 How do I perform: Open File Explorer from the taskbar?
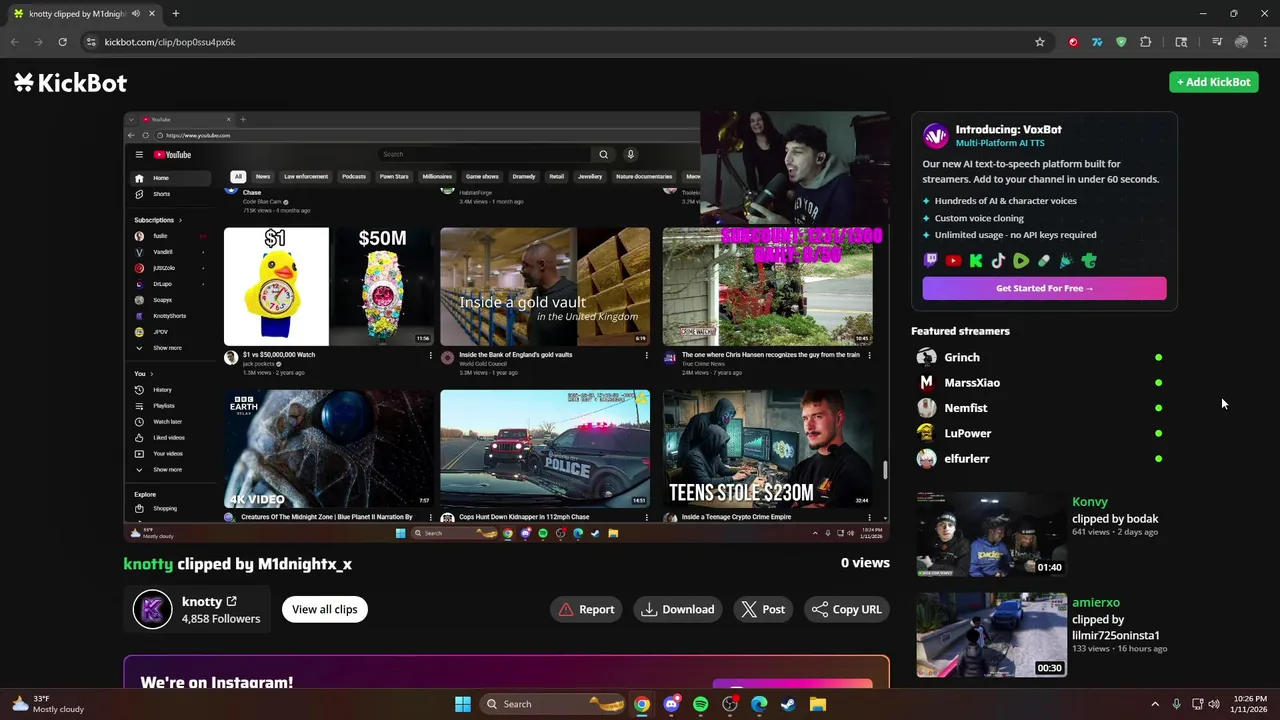click(x=818, y=704)
